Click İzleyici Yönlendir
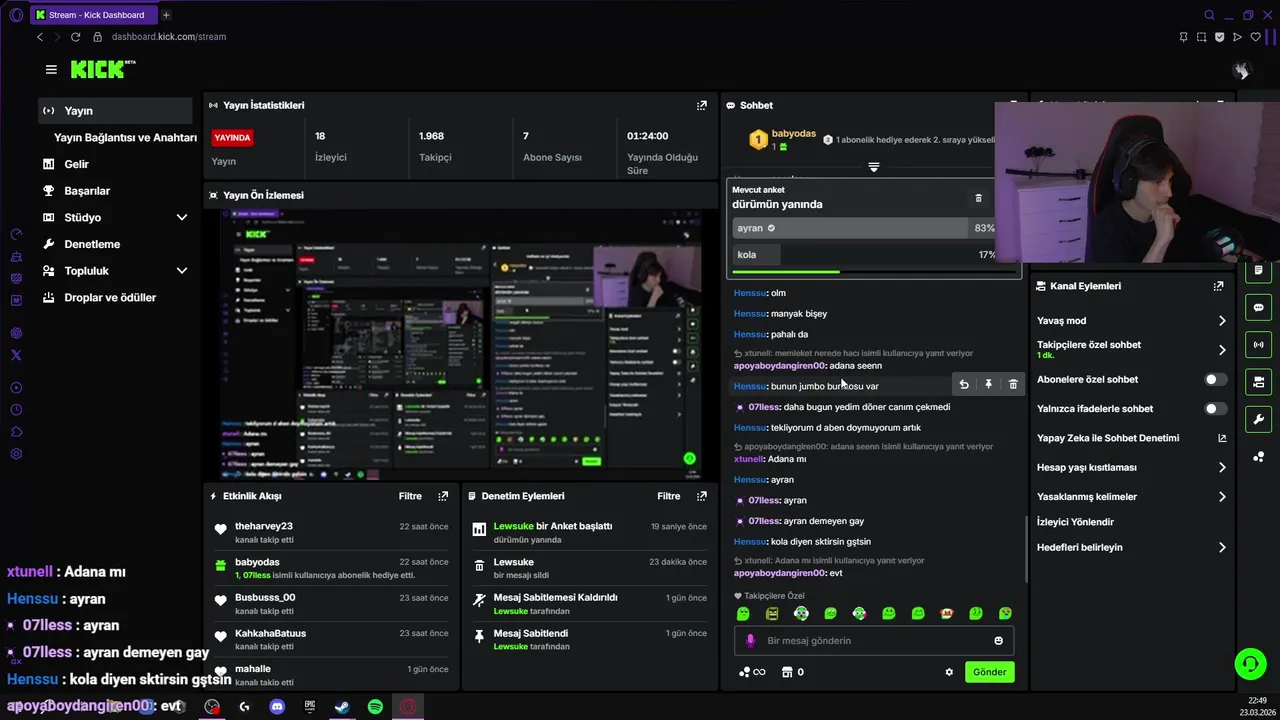 click(x=1075, y=522)
